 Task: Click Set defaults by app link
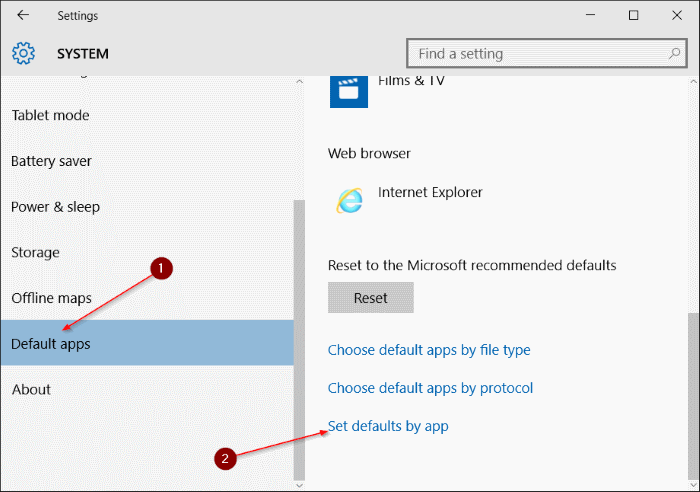[x=388, y=426]
